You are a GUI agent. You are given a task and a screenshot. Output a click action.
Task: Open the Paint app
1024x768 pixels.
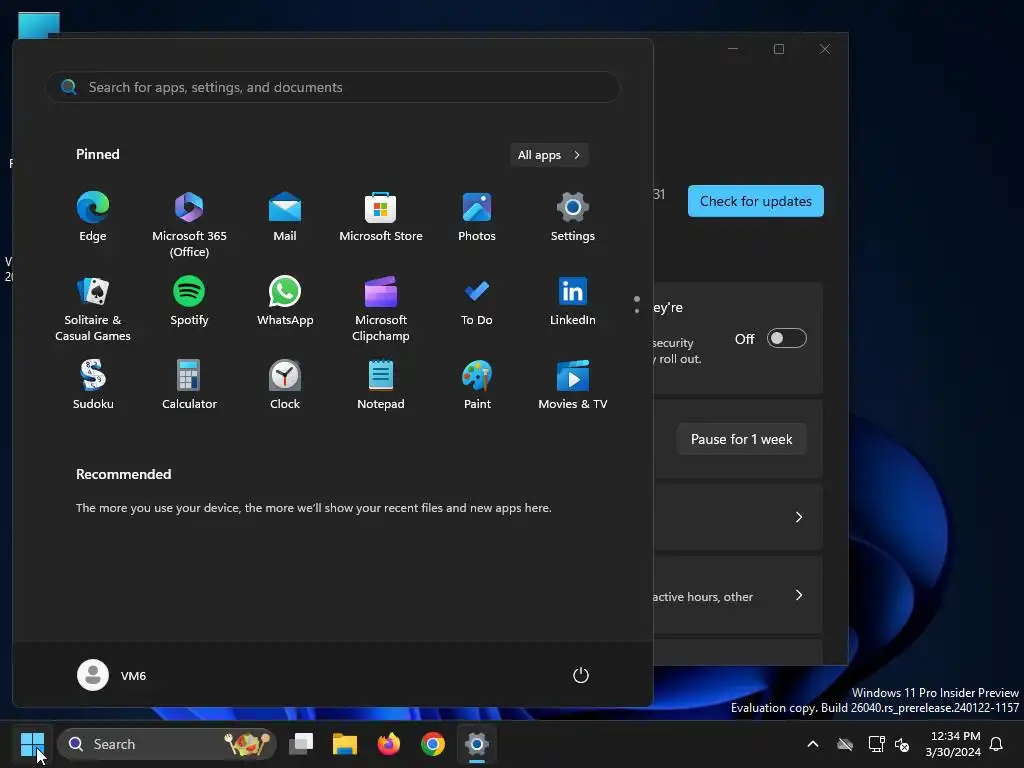click(477, 385)
